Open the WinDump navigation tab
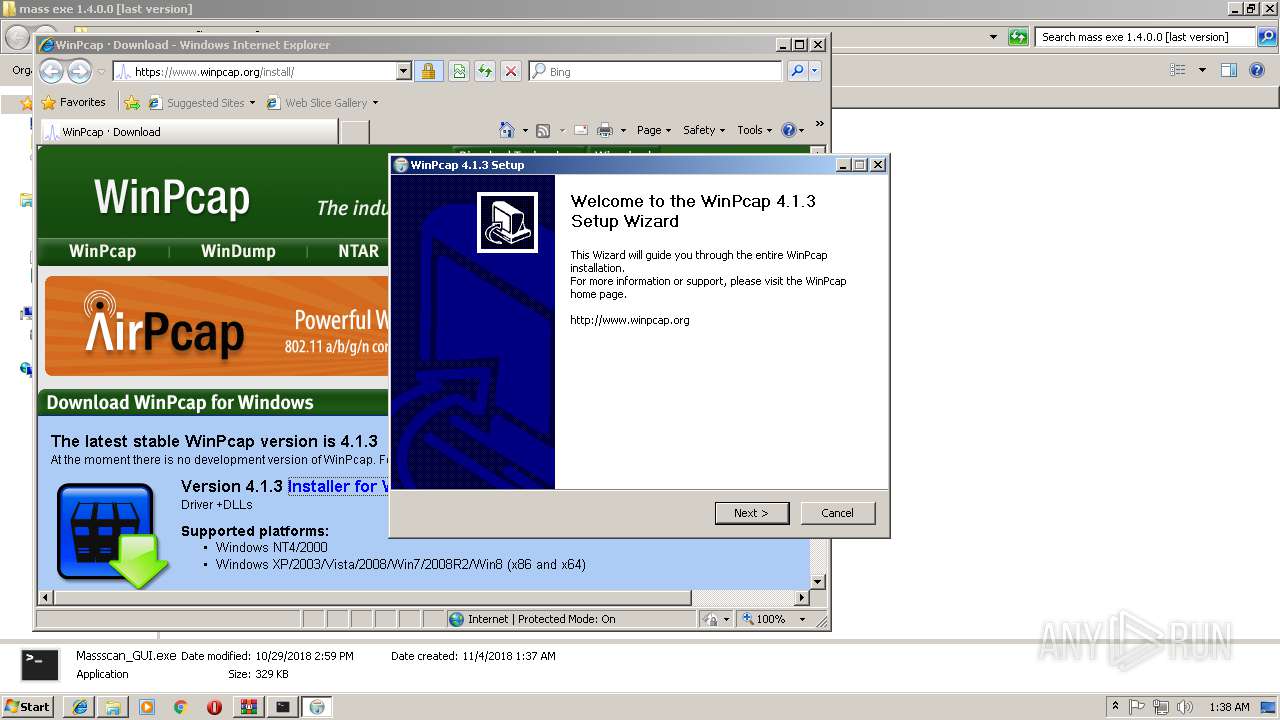Screen dimensions: 1280x720 238,251
